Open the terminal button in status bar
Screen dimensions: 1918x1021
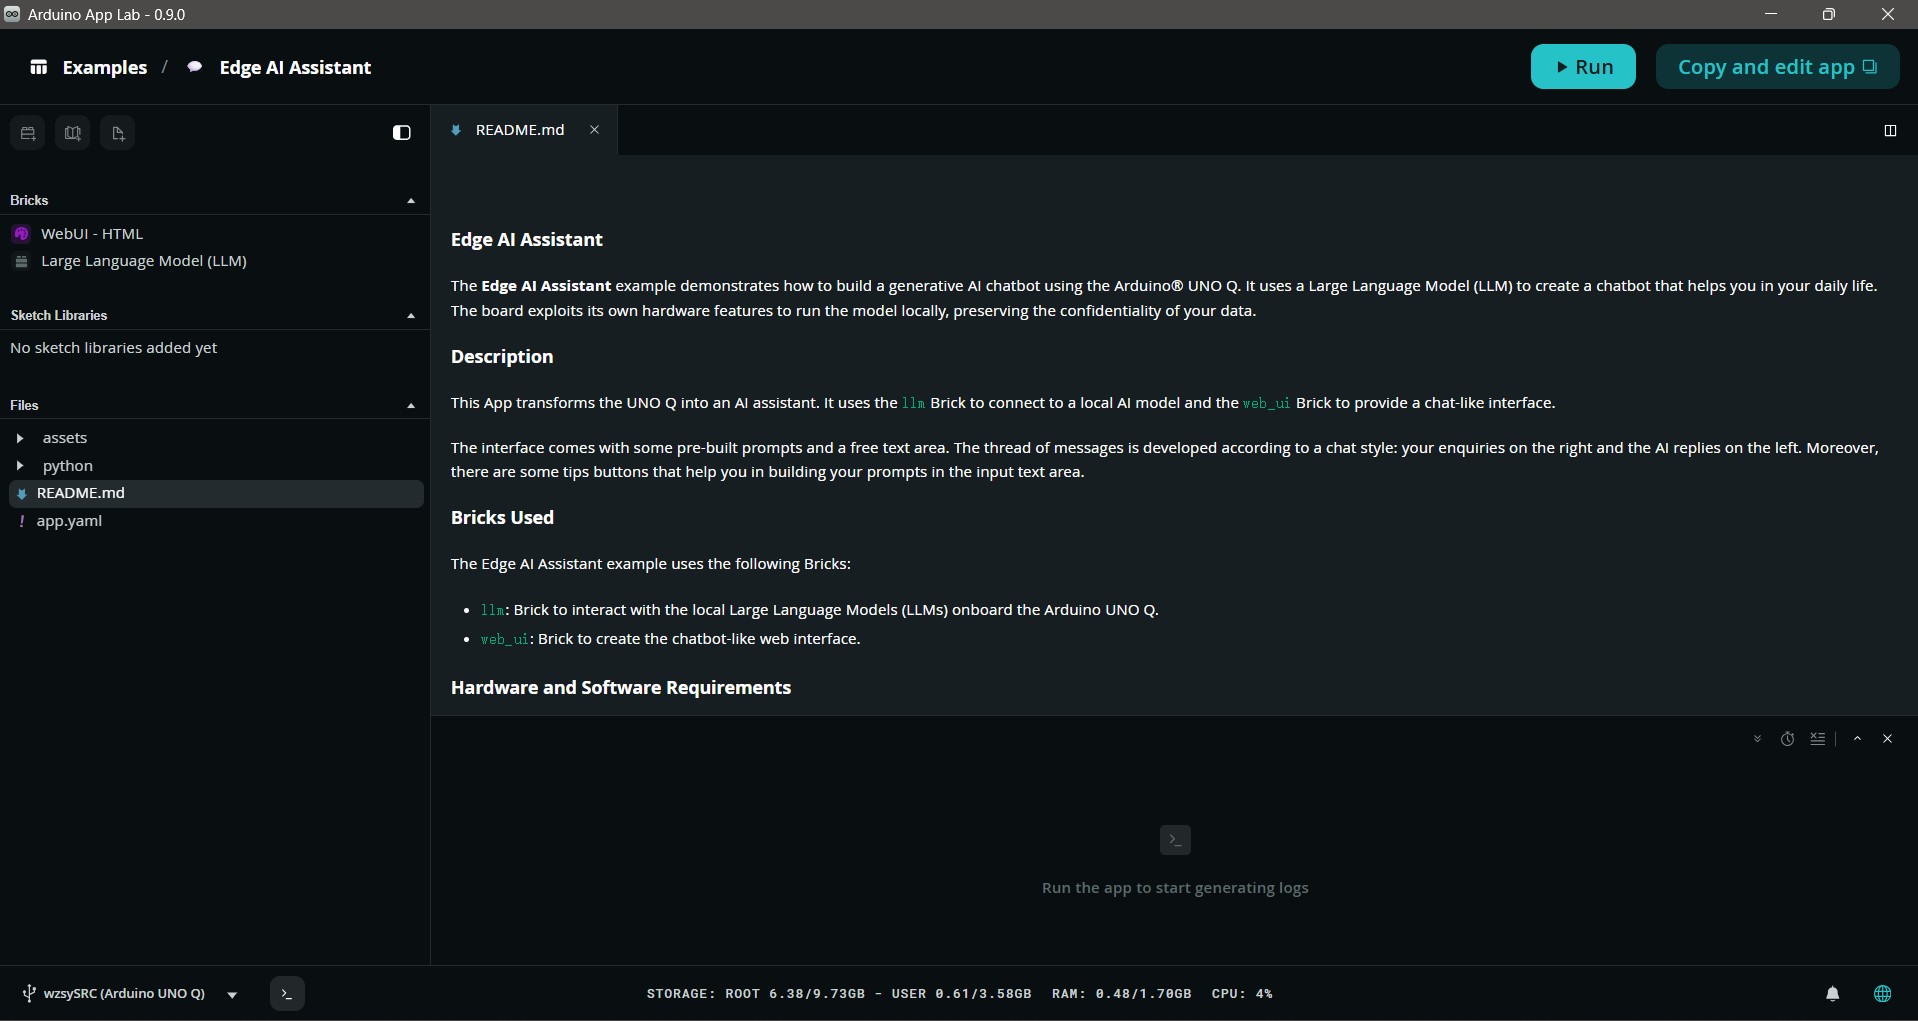[287, 994]
